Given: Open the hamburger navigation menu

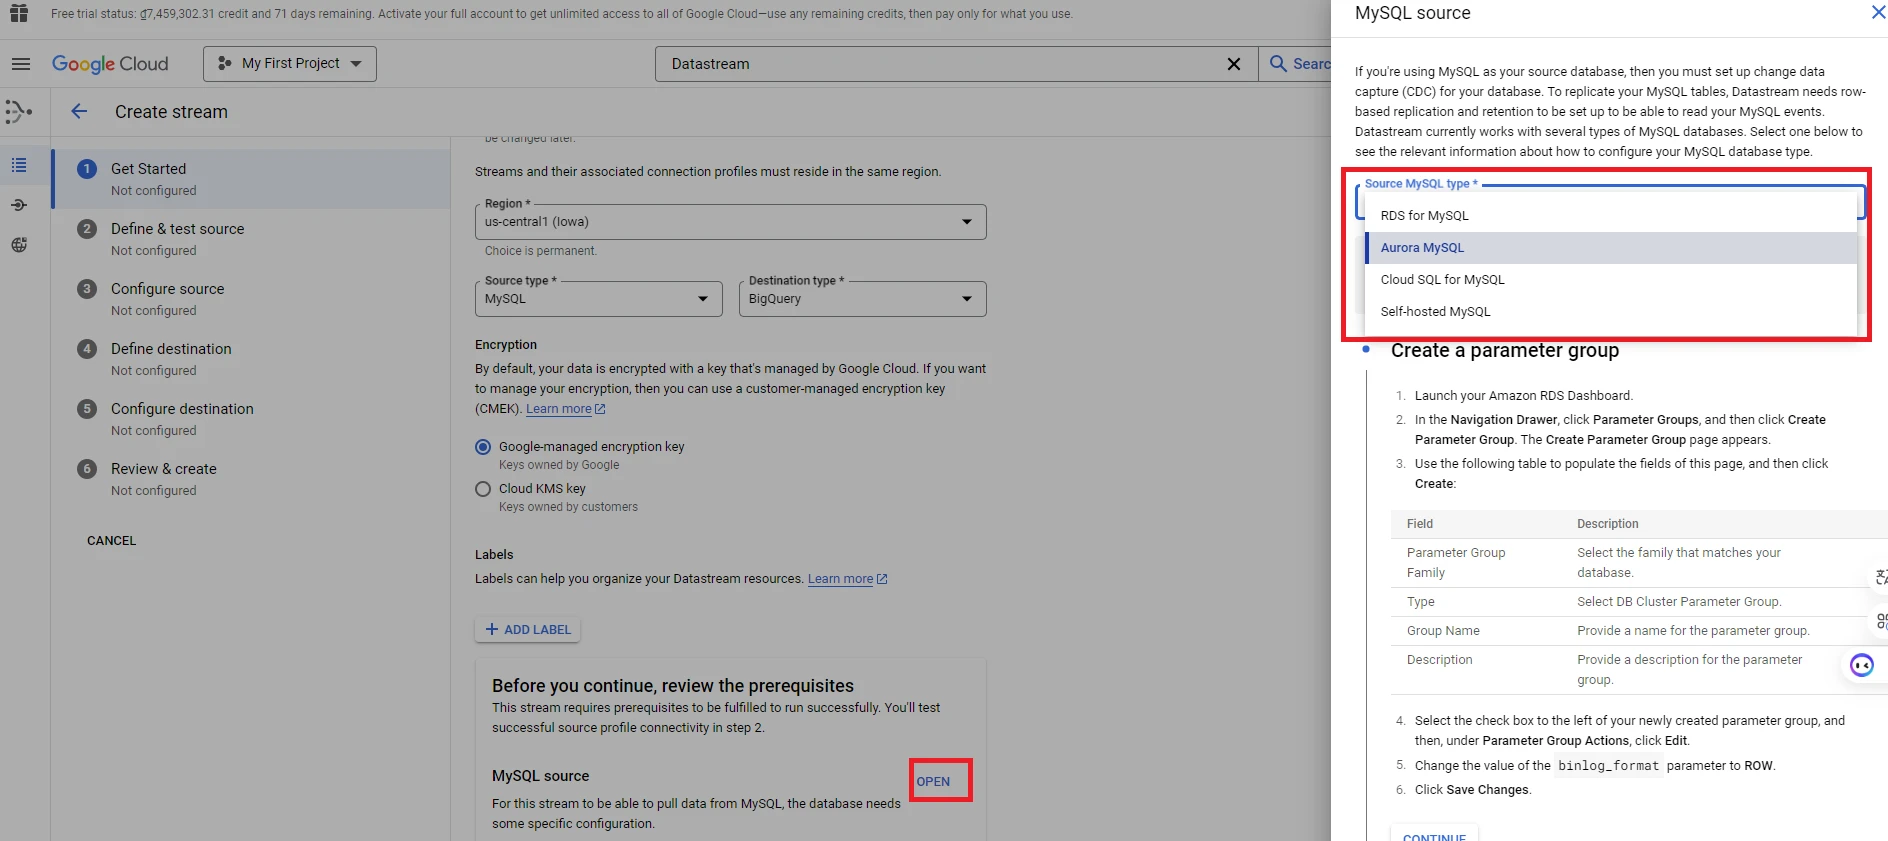Looking at the screenshot, I should click(x=20, y=64).
